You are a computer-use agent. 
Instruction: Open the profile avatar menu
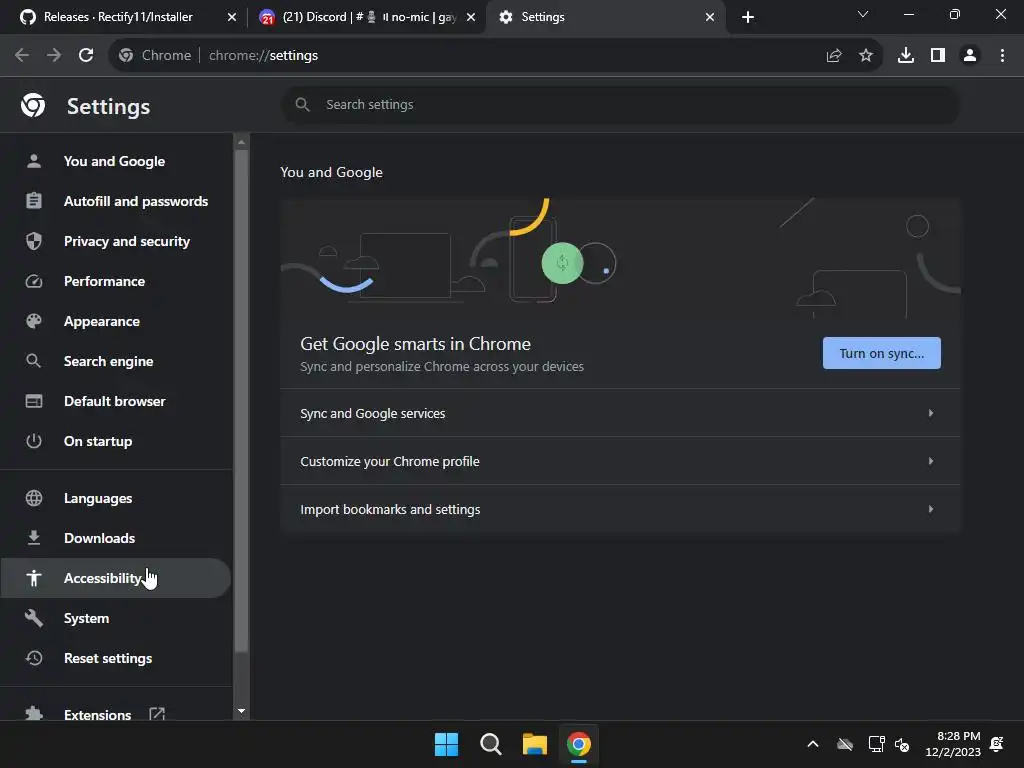tap(970, 56)
